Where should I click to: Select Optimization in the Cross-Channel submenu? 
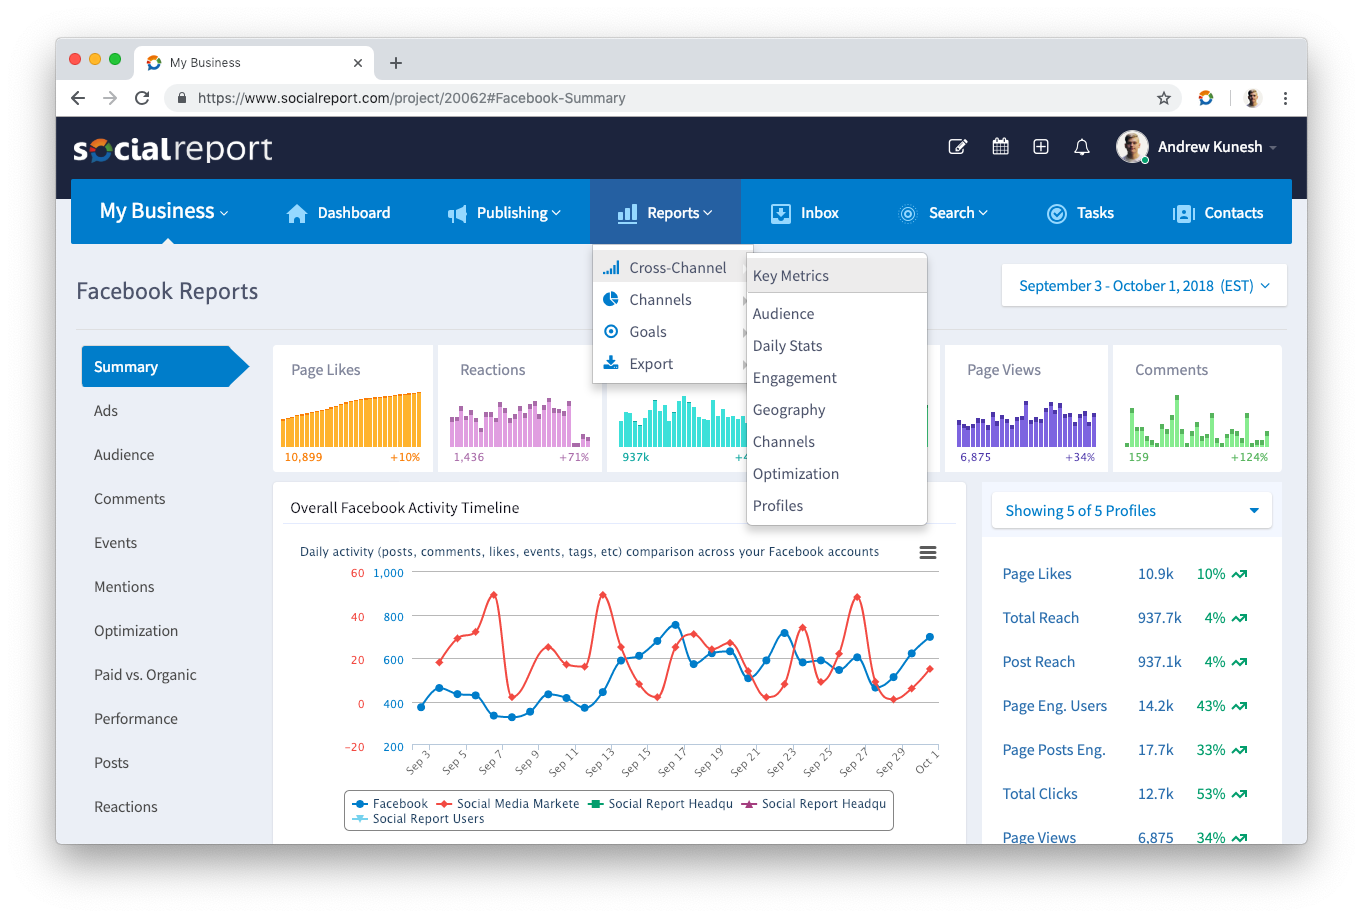point(838,474)
